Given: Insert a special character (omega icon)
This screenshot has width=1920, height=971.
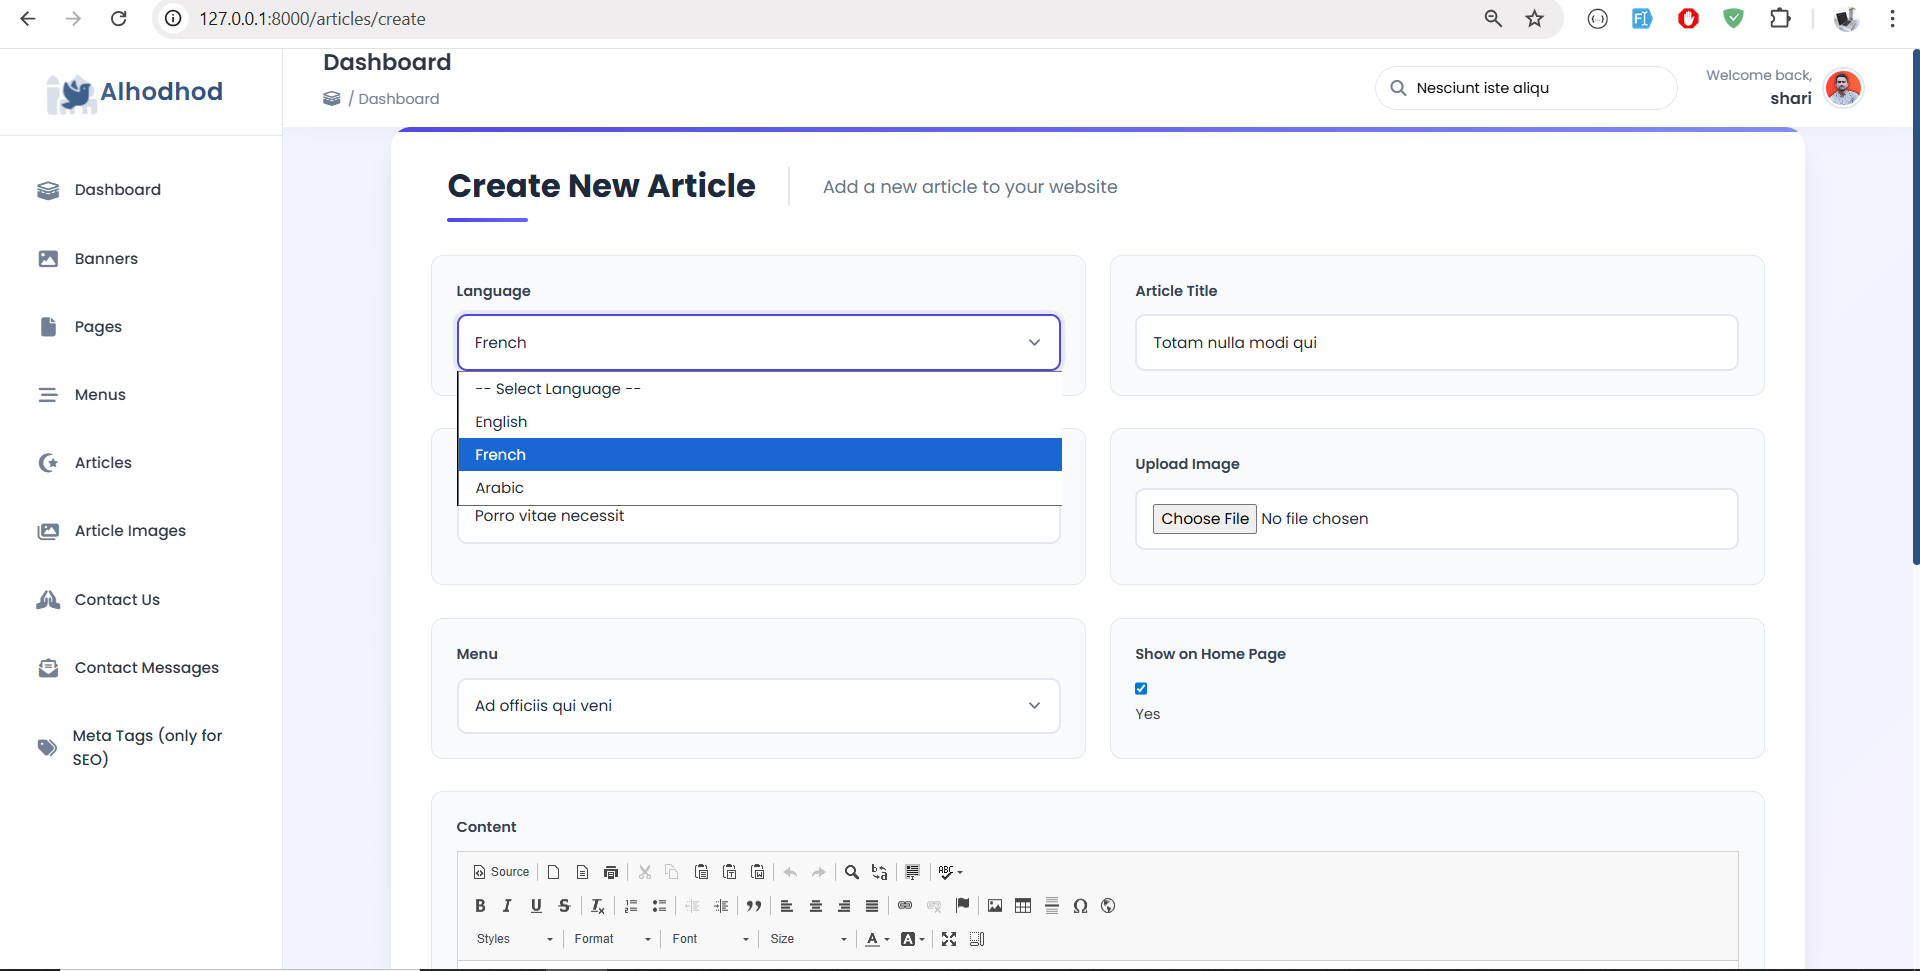Looking at the screenshot, I should coord(1080,906).
